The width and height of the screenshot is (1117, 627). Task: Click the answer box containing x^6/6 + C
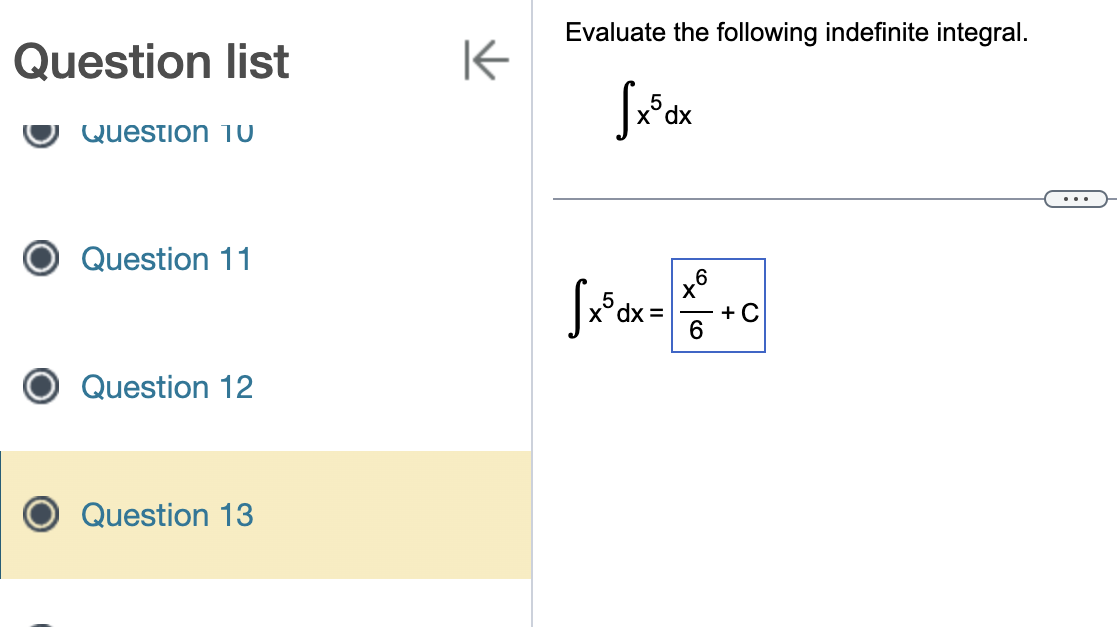click(x=718, y=306)
